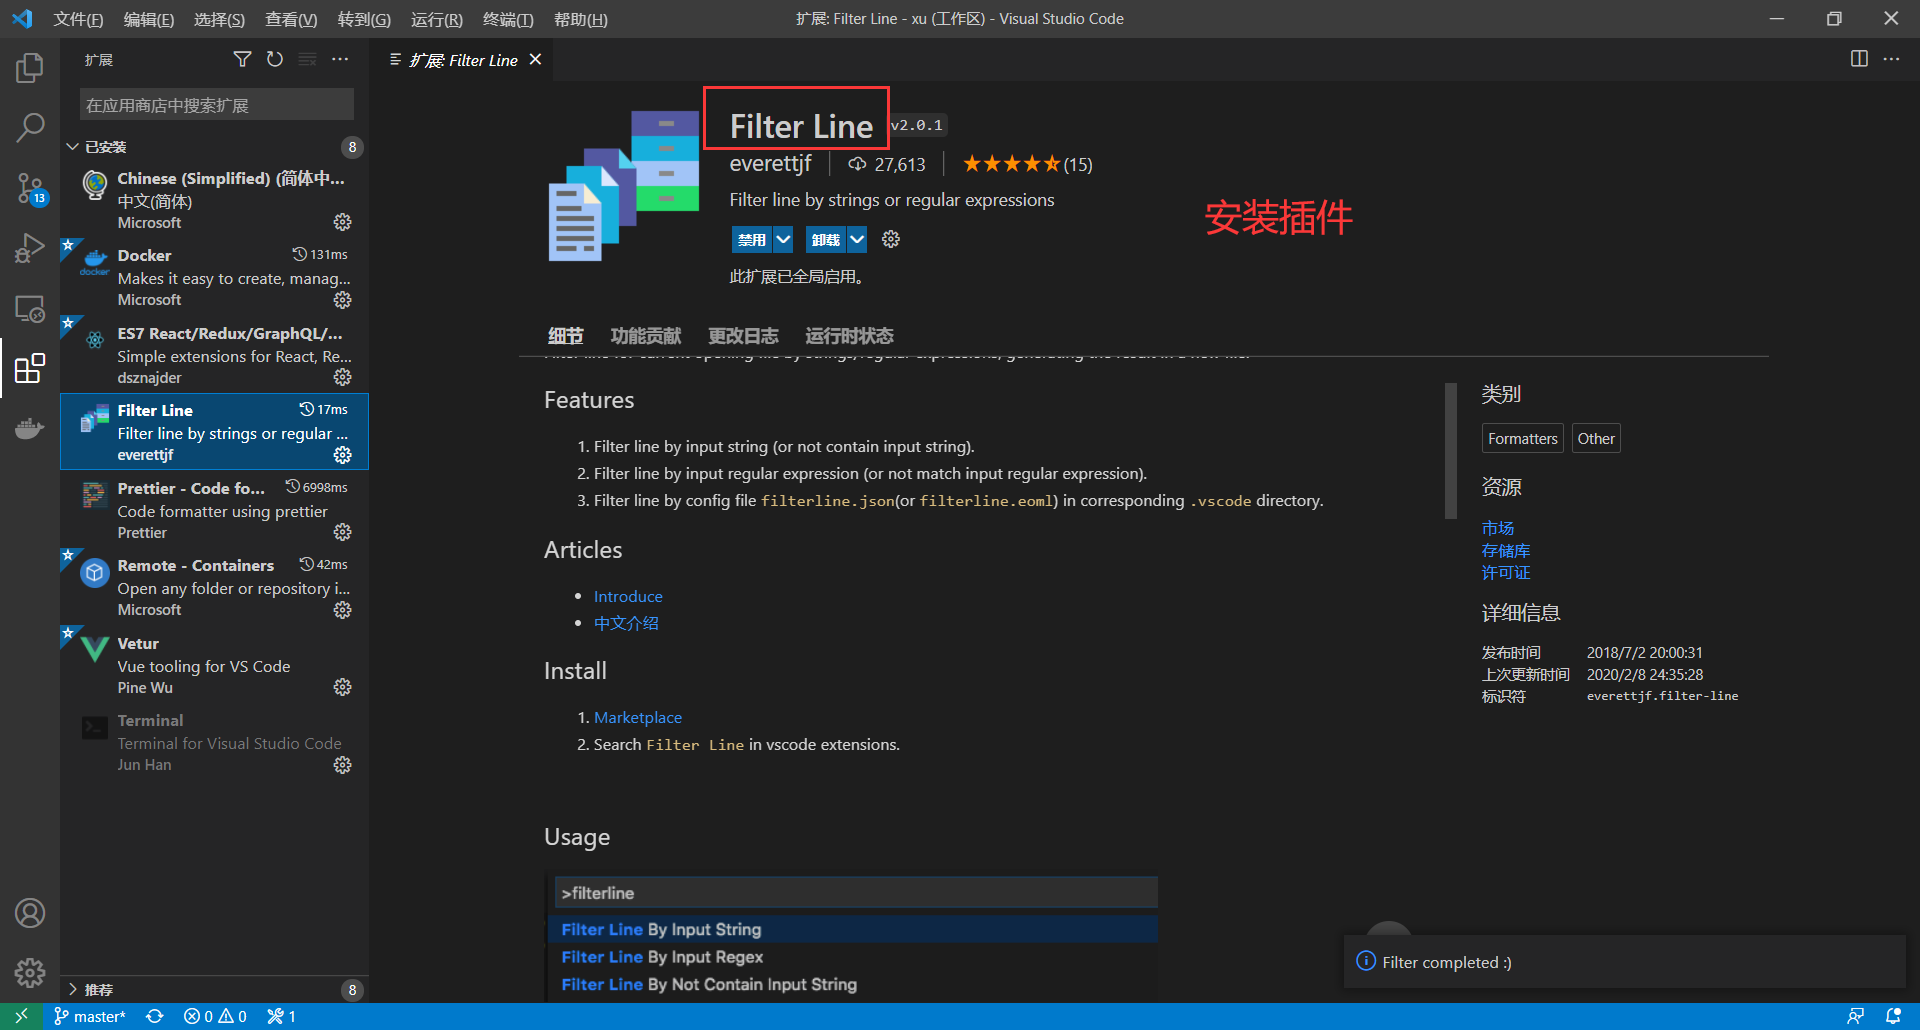
Task: Close the Filter Line extension tab
Action: 536,60
